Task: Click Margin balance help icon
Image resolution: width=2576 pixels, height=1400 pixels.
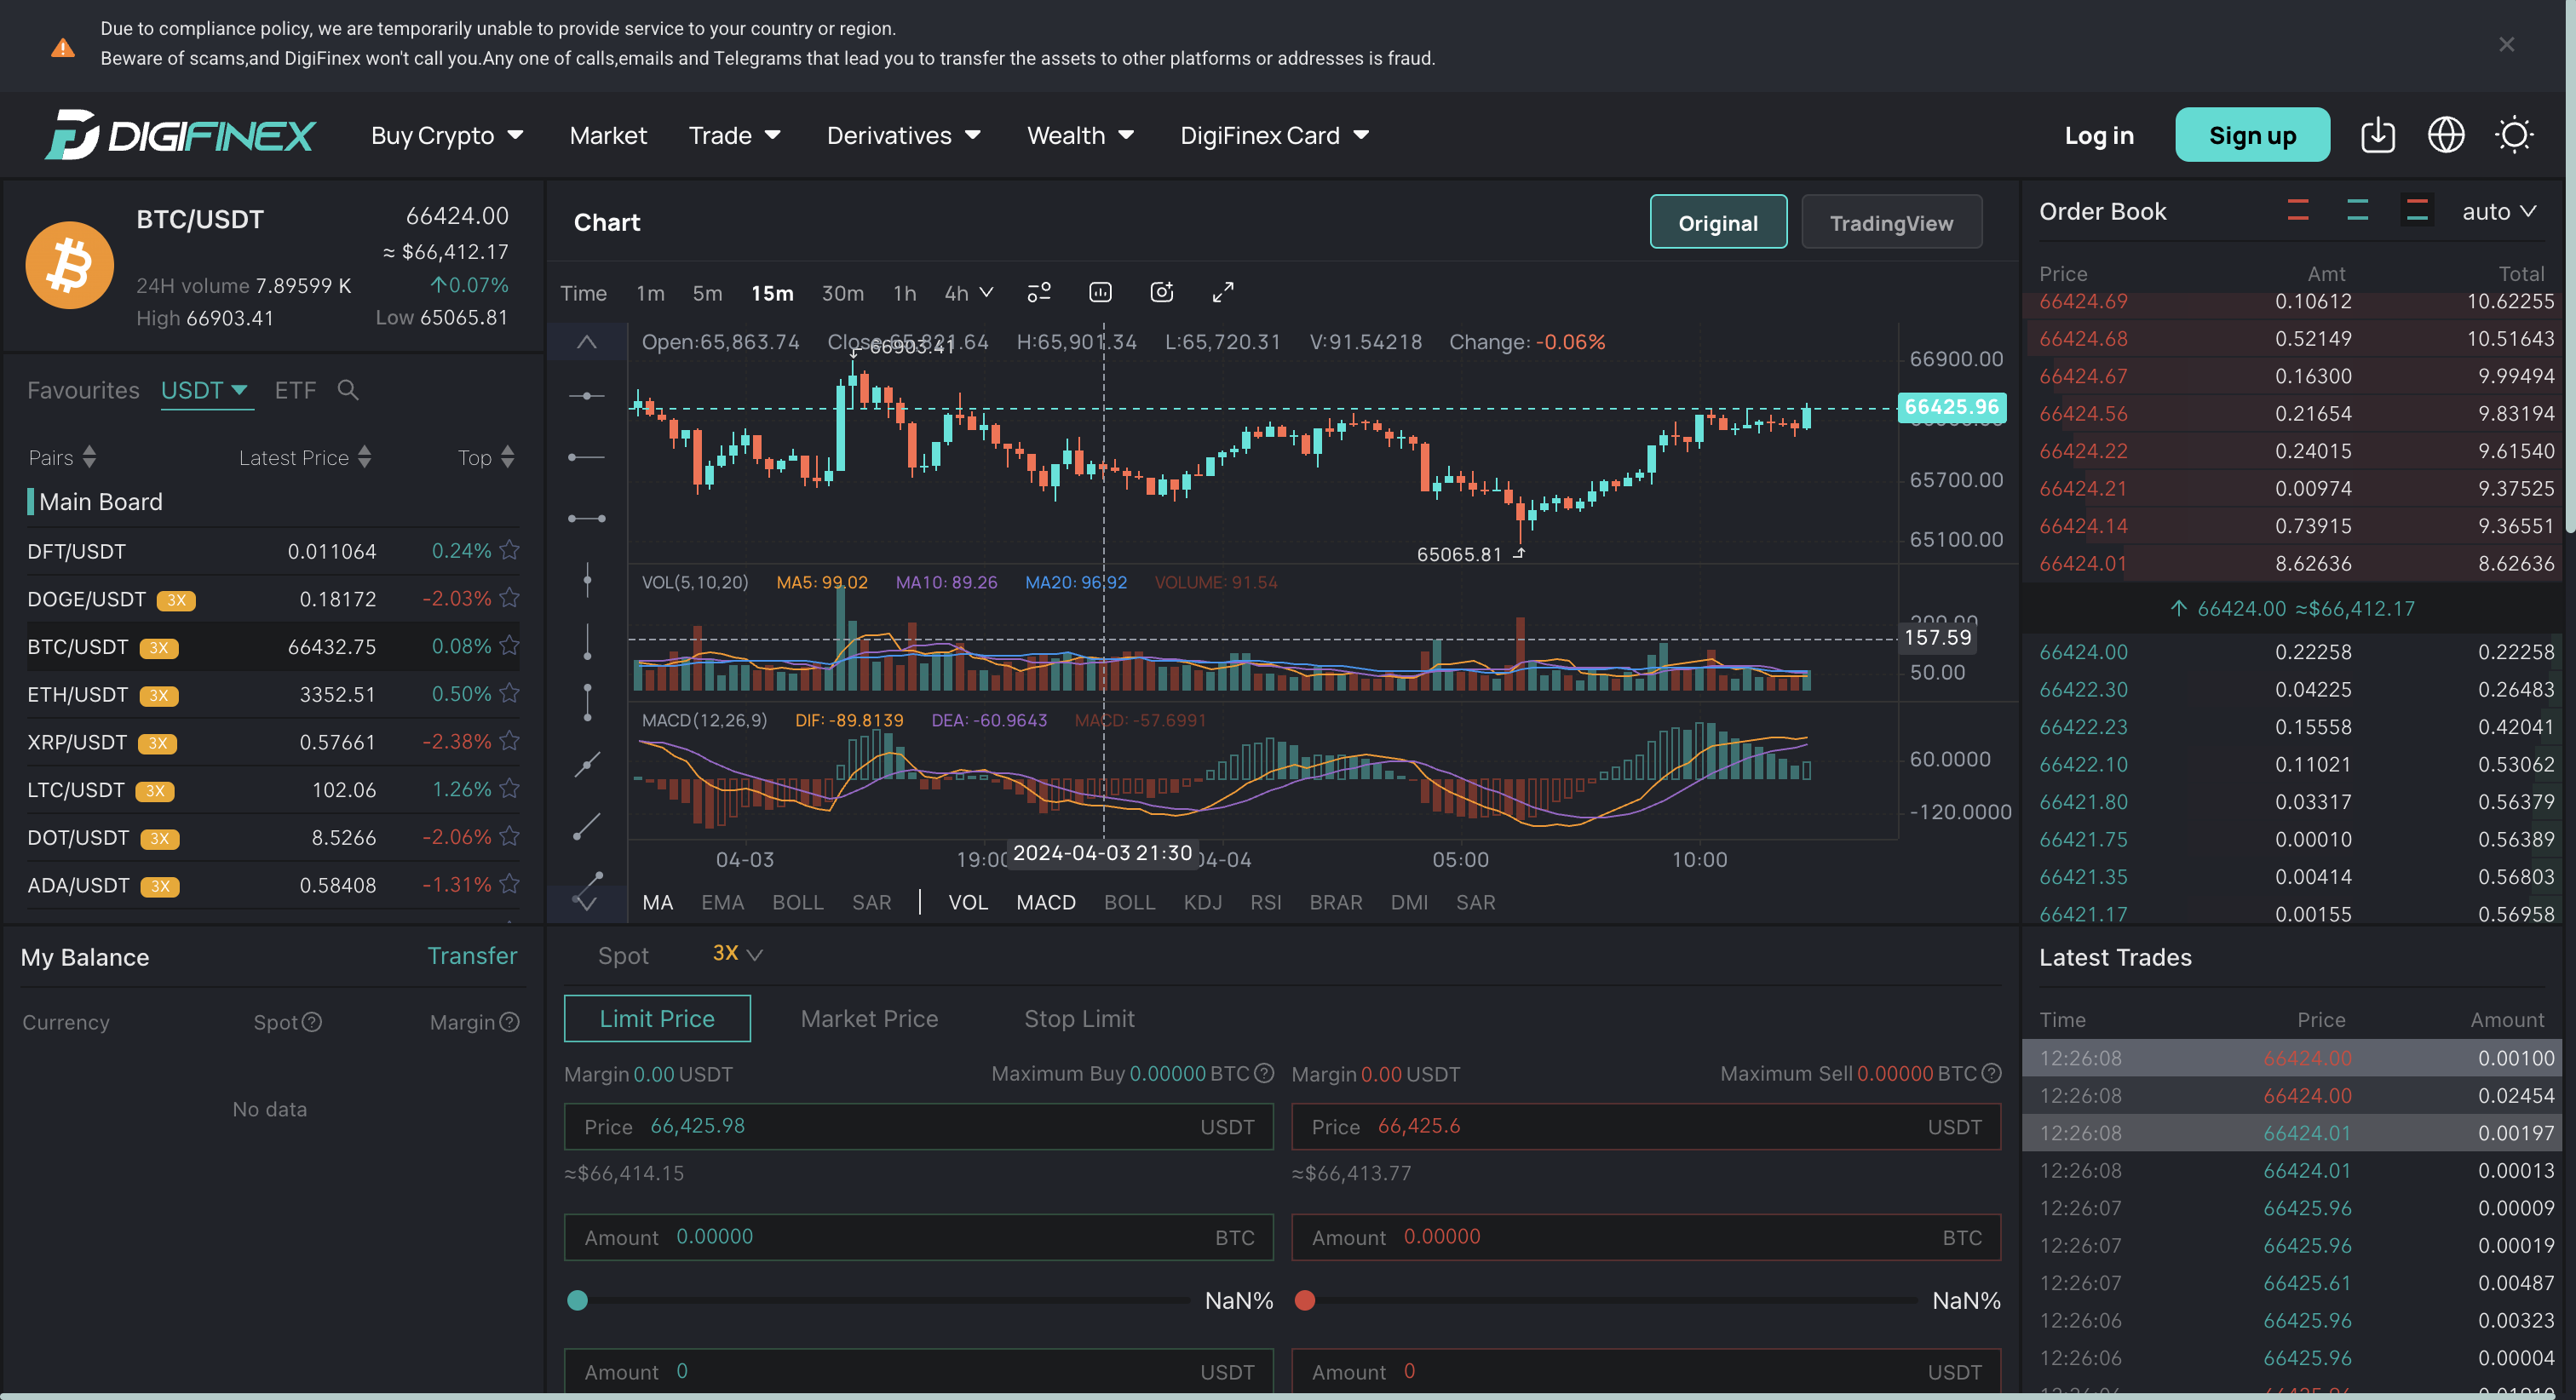Action: coord(509,1022)
